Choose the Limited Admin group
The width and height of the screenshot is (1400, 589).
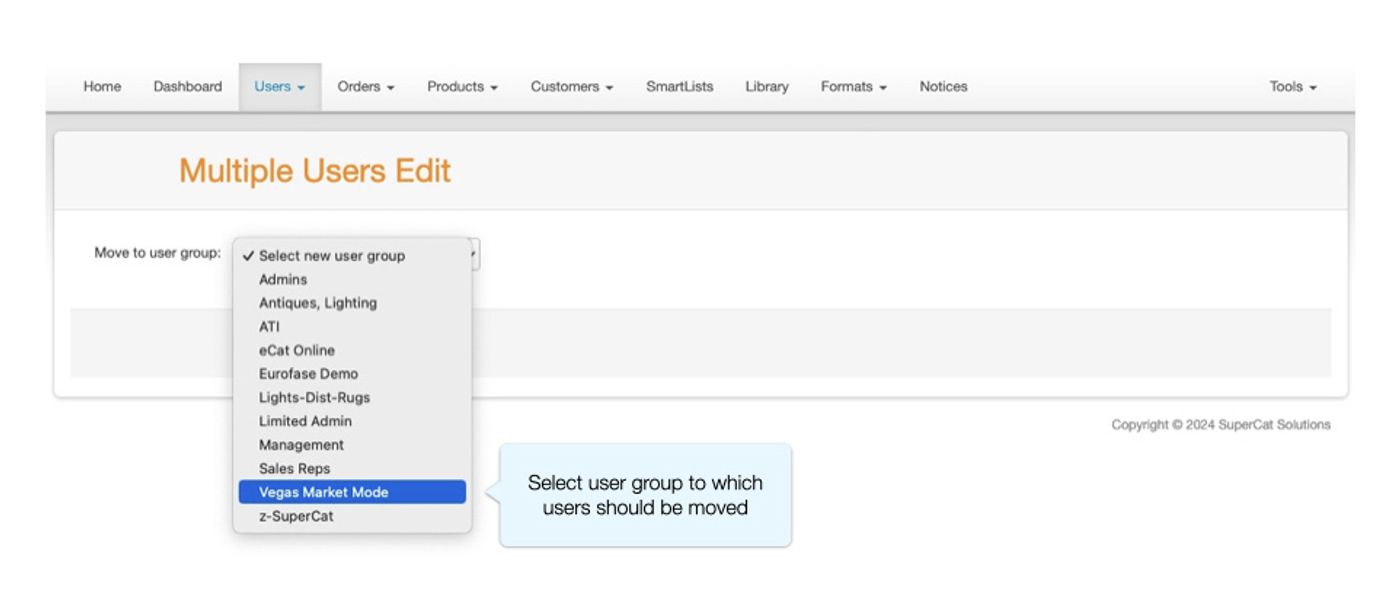click(352, 421)
